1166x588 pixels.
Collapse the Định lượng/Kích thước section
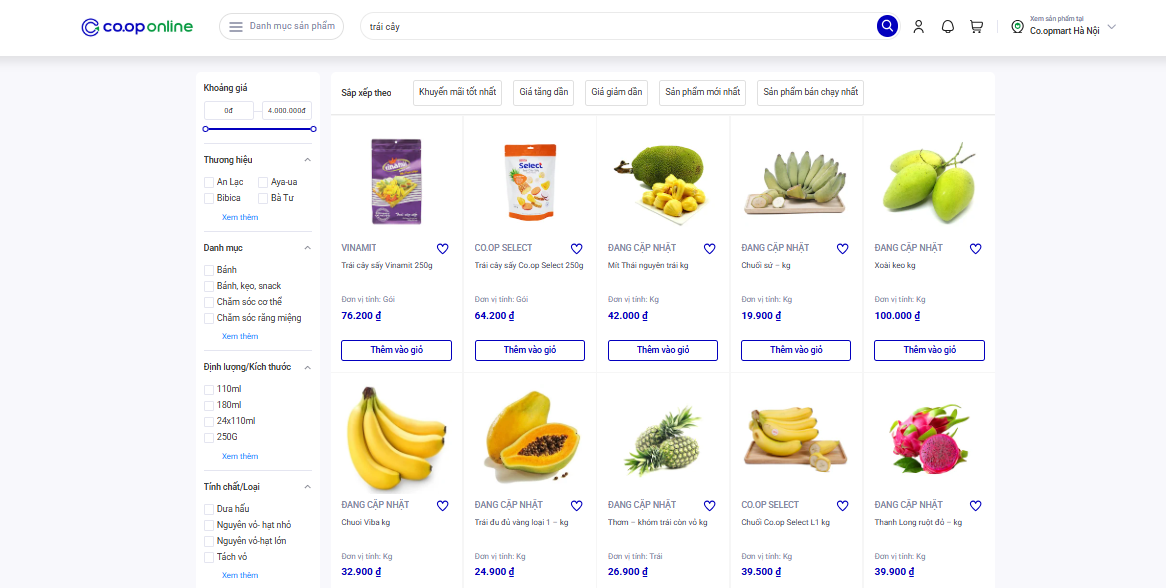tap(307, 367)
